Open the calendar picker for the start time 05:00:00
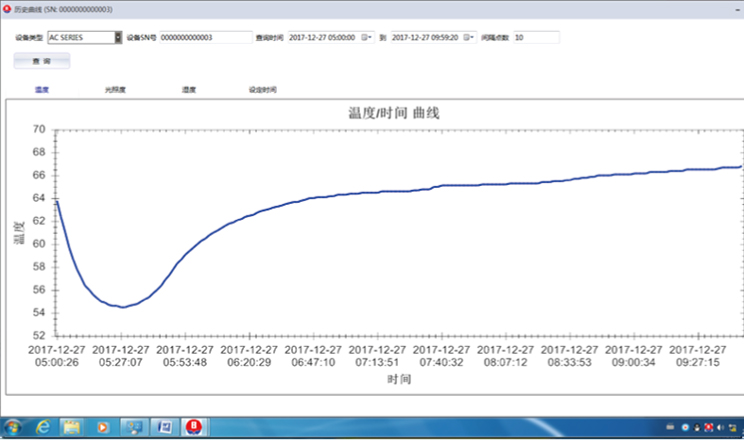This screenshot has height=440, width=744. [x=366, y=37]
